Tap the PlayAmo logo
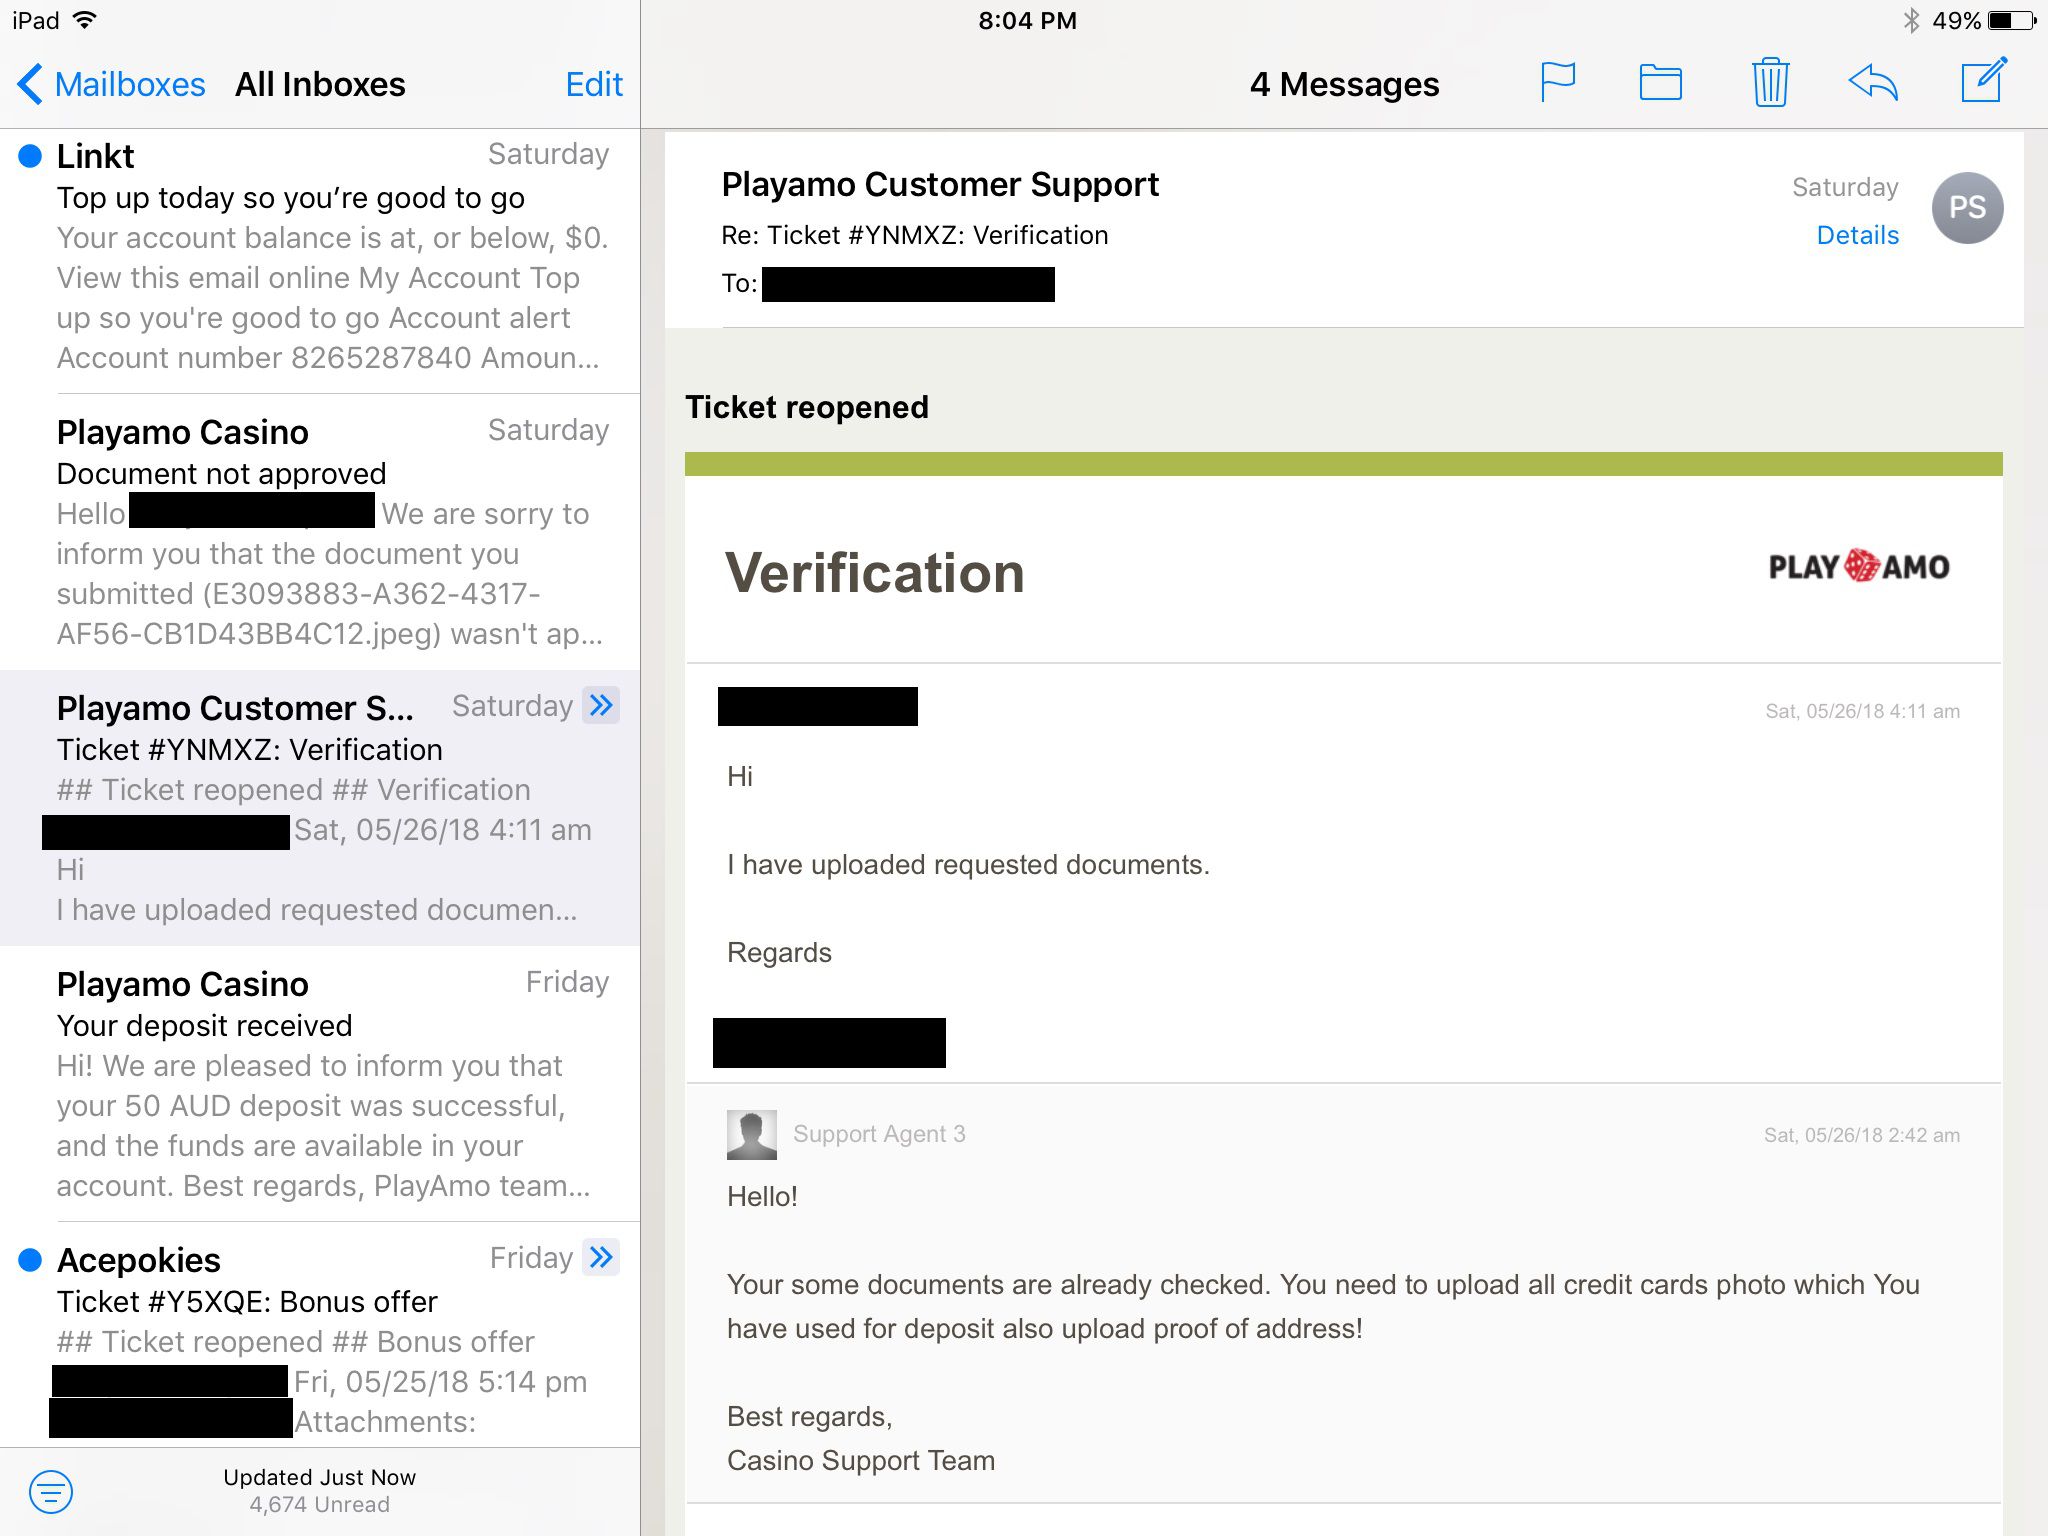The height and width of the screenshot is (1536, 2048). [1859, 567]
